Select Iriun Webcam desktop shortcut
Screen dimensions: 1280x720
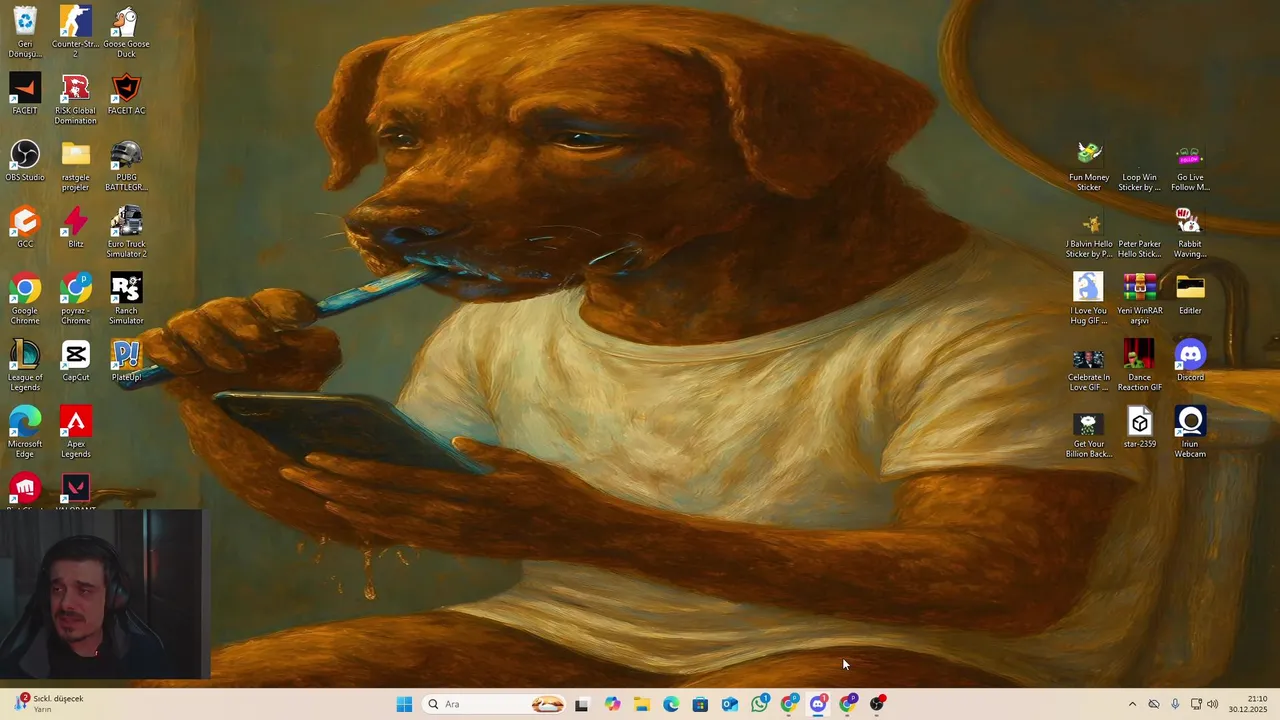1190,432
